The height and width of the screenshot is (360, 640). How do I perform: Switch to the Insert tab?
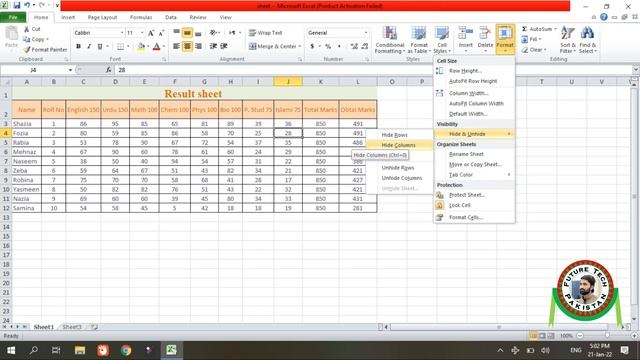(68, 17)
